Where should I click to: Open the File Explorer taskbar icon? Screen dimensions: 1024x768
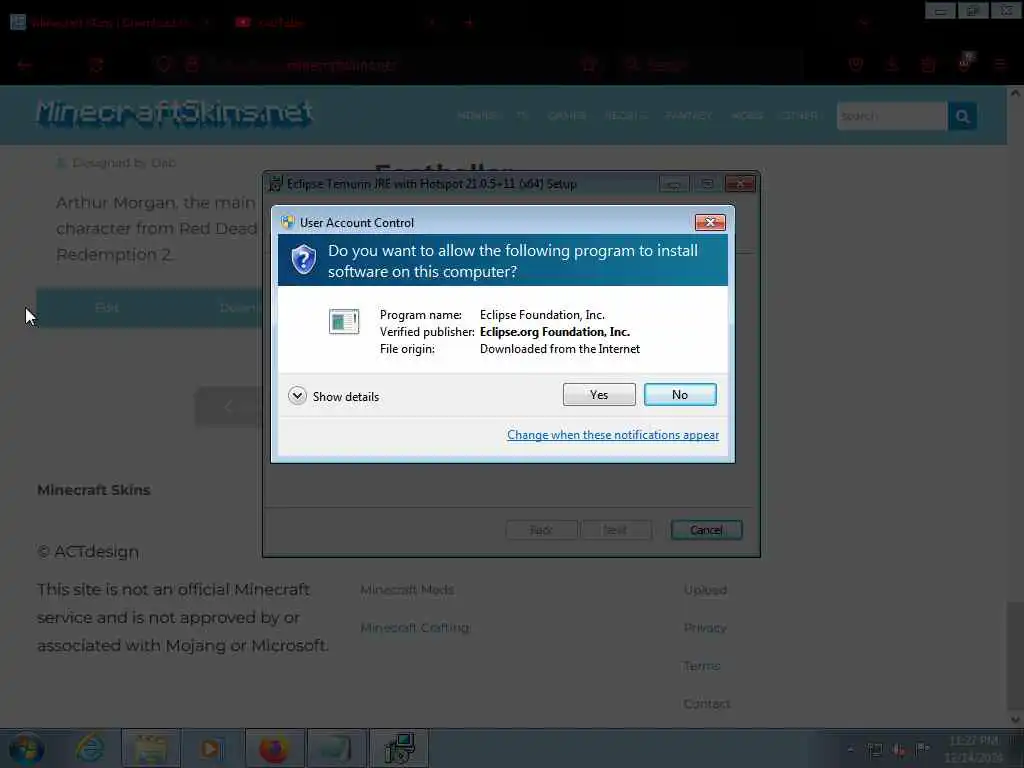point(150,748)
